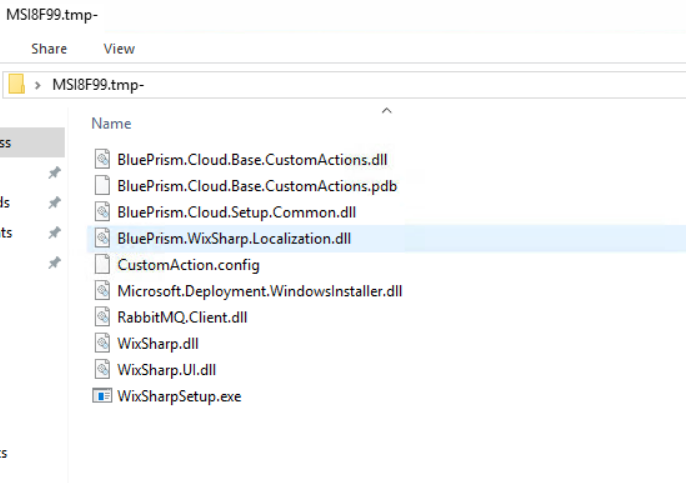686x484 pixels.
Task: Open the Share ribbon tab
Action: click(49, 49)
